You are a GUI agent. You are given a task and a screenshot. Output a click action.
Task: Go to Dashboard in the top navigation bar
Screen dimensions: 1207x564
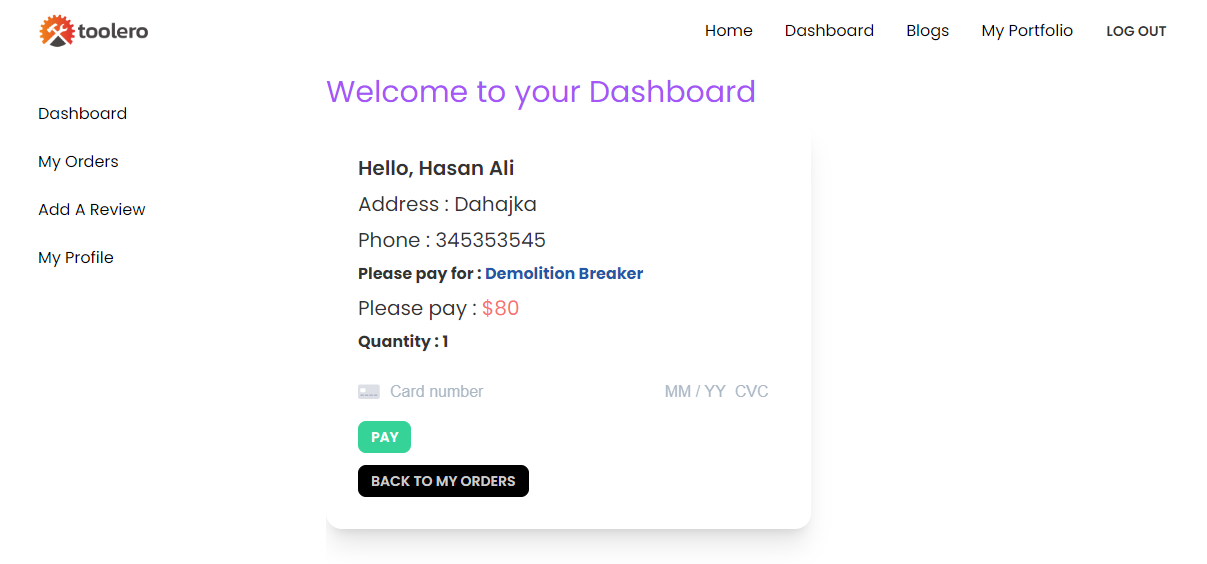click(x=829, y=31)
